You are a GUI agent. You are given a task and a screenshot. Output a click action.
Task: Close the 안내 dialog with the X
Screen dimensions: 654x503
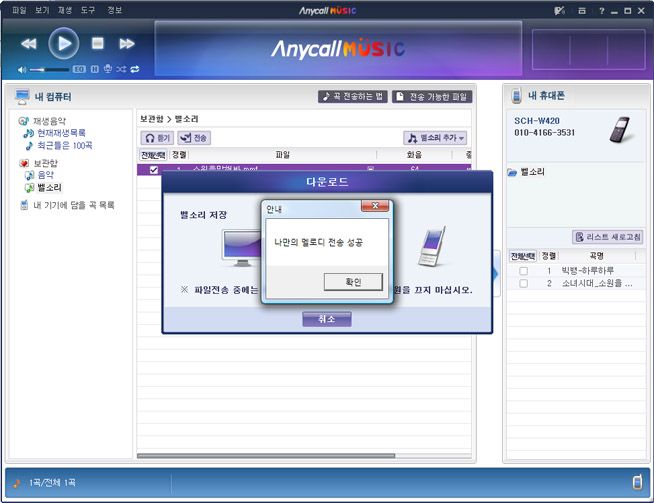375,206
